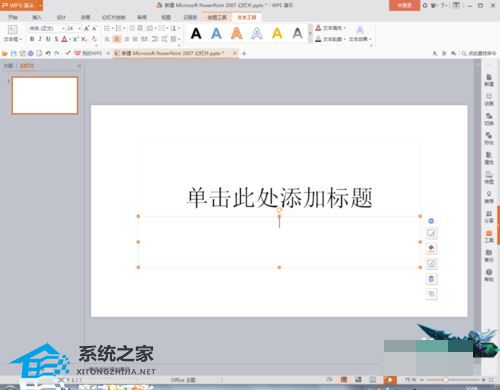Viewport: 500px width, 390px height.
Task: Add a new document tab with plus
Action: coord(244,53)
